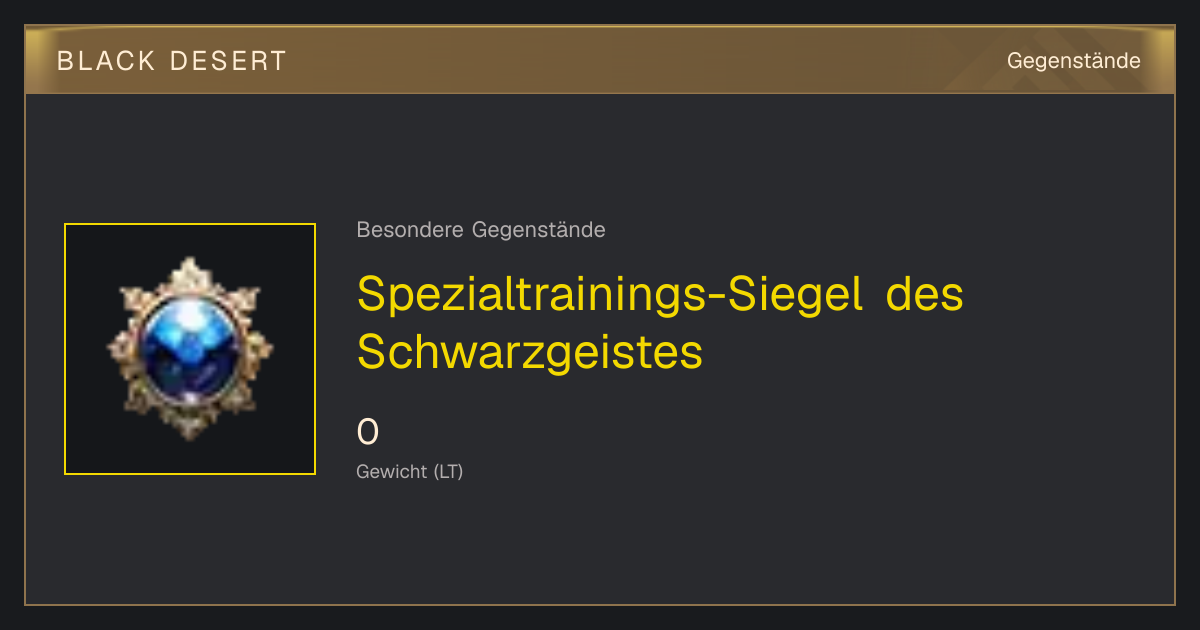This screenshot has height=630, width=1200.
Task: Click the Gewicht (LT) label
Action: 410,471
